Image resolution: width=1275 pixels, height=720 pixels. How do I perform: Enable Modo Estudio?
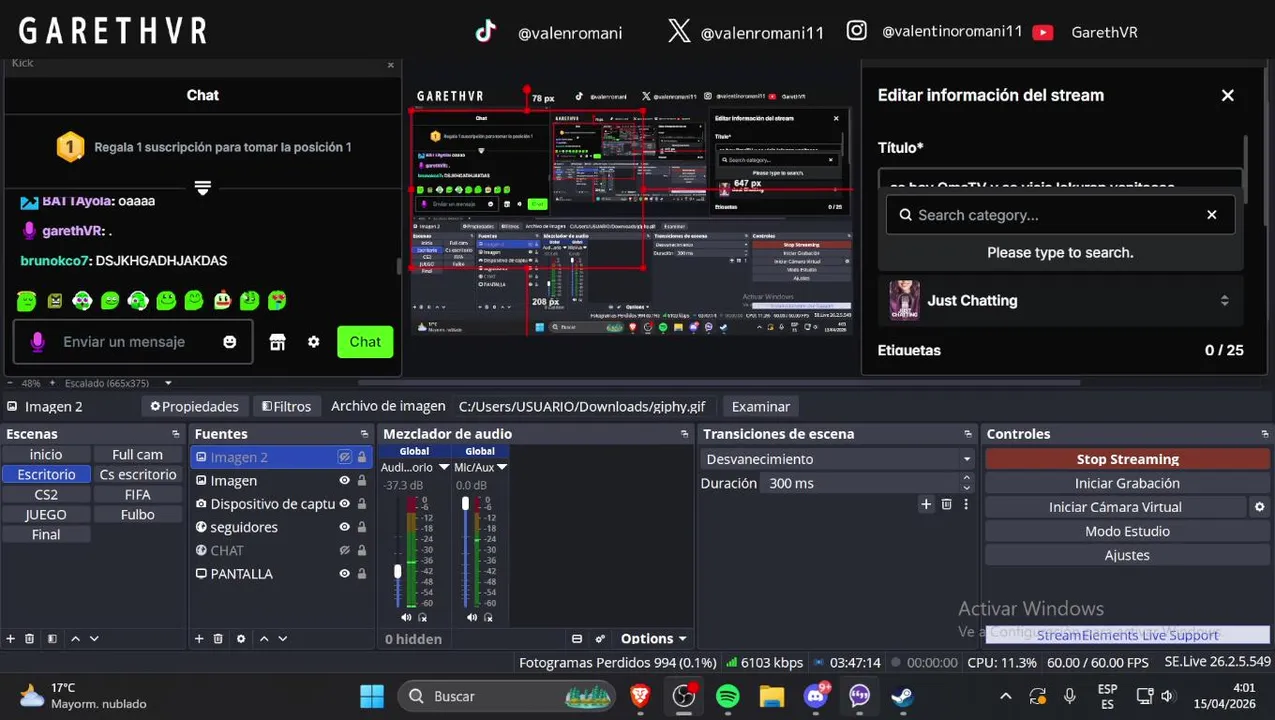pos(1127,531)
